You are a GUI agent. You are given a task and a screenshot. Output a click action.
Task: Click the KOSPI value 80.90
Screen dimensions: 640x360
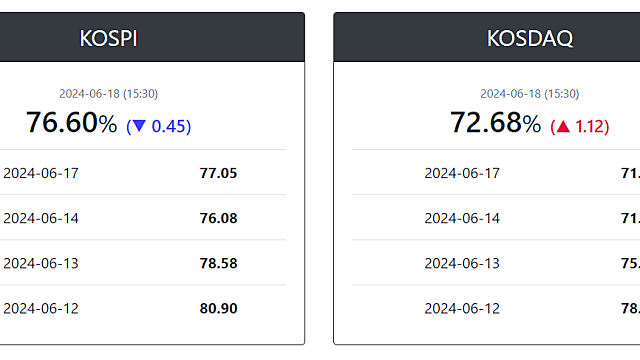tap(218, 309)
